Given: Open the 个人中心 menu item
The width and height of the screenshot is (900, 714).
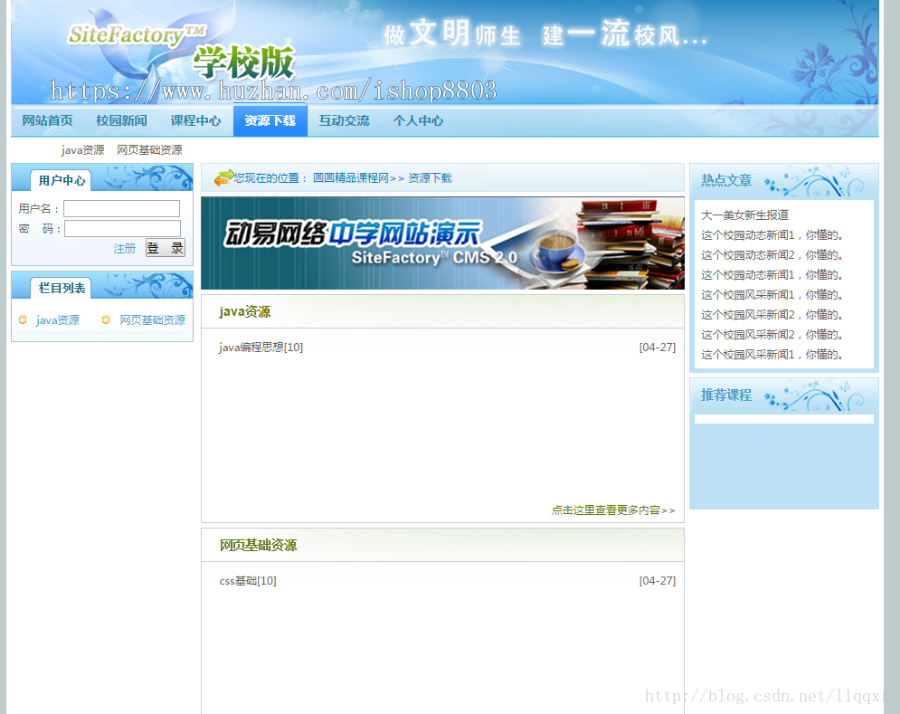Looking at the screenshot, I should pos(418,120).
